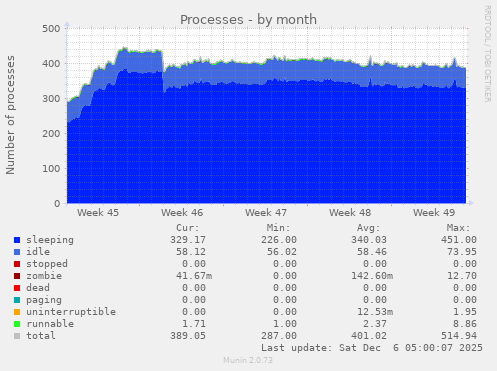Viewport: 497px width, 371px height.
Task: Click sleeping max value 451.00
Action: click(x=459, y=240)
